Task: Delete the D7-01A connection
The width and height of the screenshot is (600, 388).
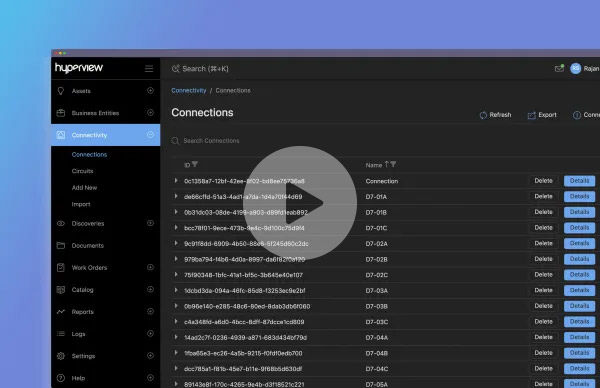Action: (543, 196)
